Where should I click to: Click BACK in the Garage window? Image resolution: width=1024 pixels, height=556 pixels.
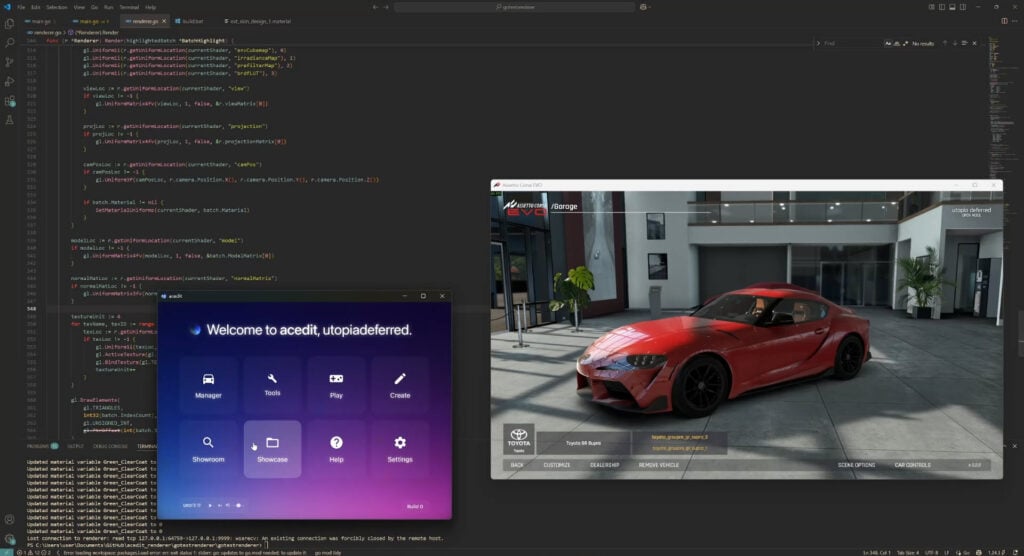(517, 465)
